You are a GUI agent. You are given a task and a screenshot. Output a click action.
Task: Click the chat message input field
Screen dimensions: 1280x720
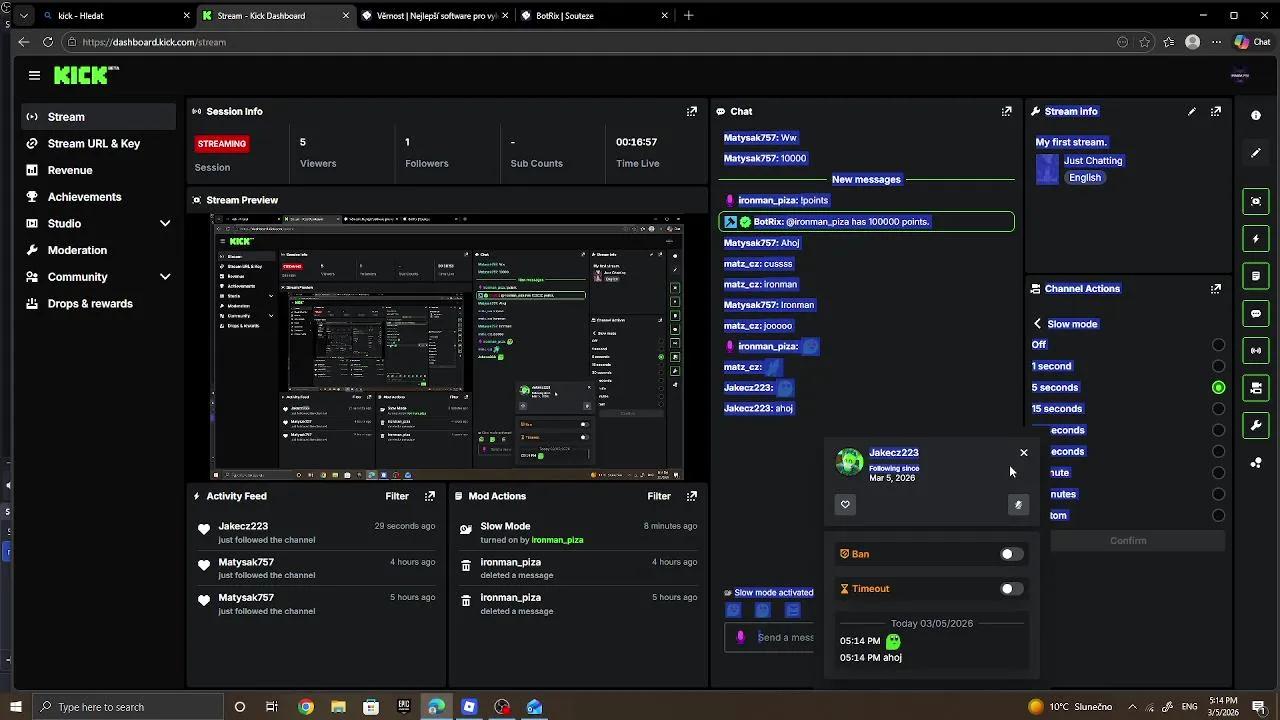pyautogui.click(x=771, y=637)
